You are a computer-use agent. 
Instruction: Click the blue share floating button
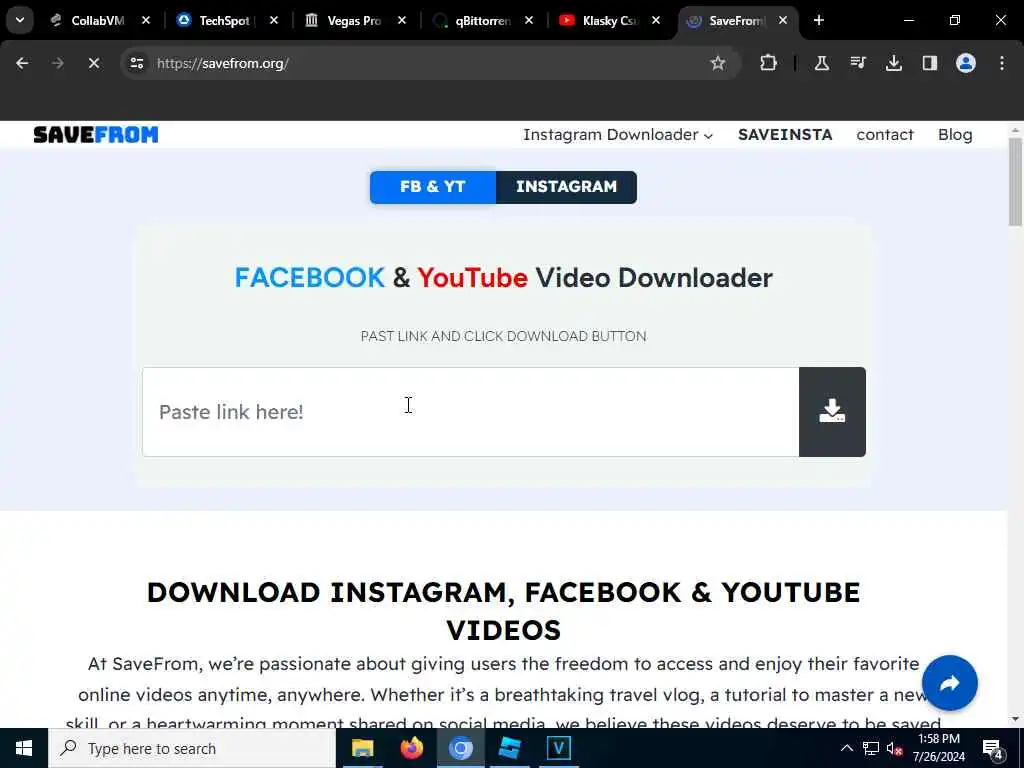pyautogui.click(x=950, y=683)
